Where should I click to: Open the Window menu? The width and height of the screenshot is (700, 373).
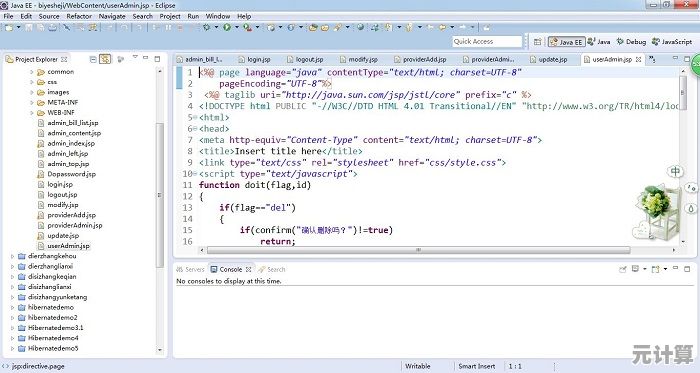tap(217, 16)
